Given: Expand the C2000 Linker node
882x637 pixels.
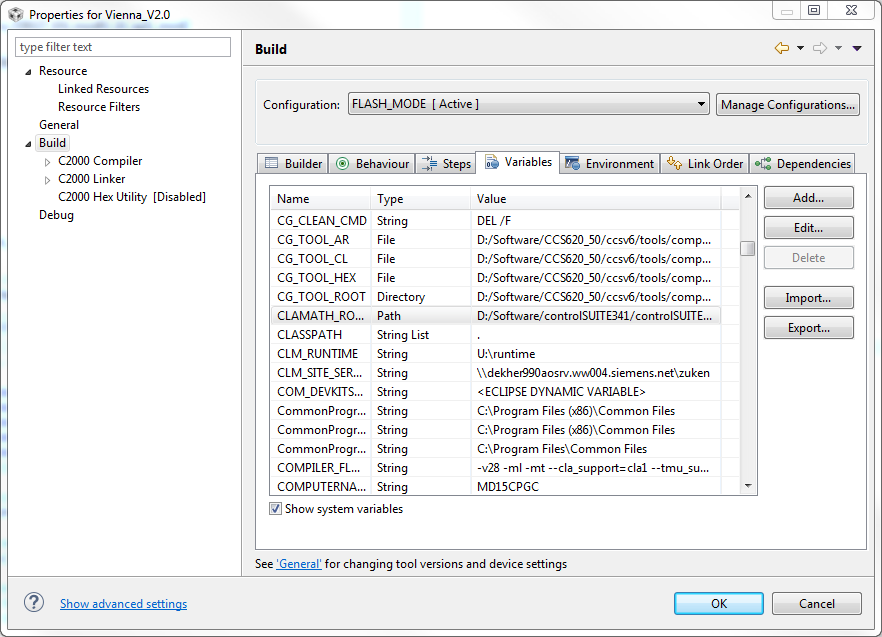Looking at the screenshot, I should pyautogui.click(x=47, y=180).
